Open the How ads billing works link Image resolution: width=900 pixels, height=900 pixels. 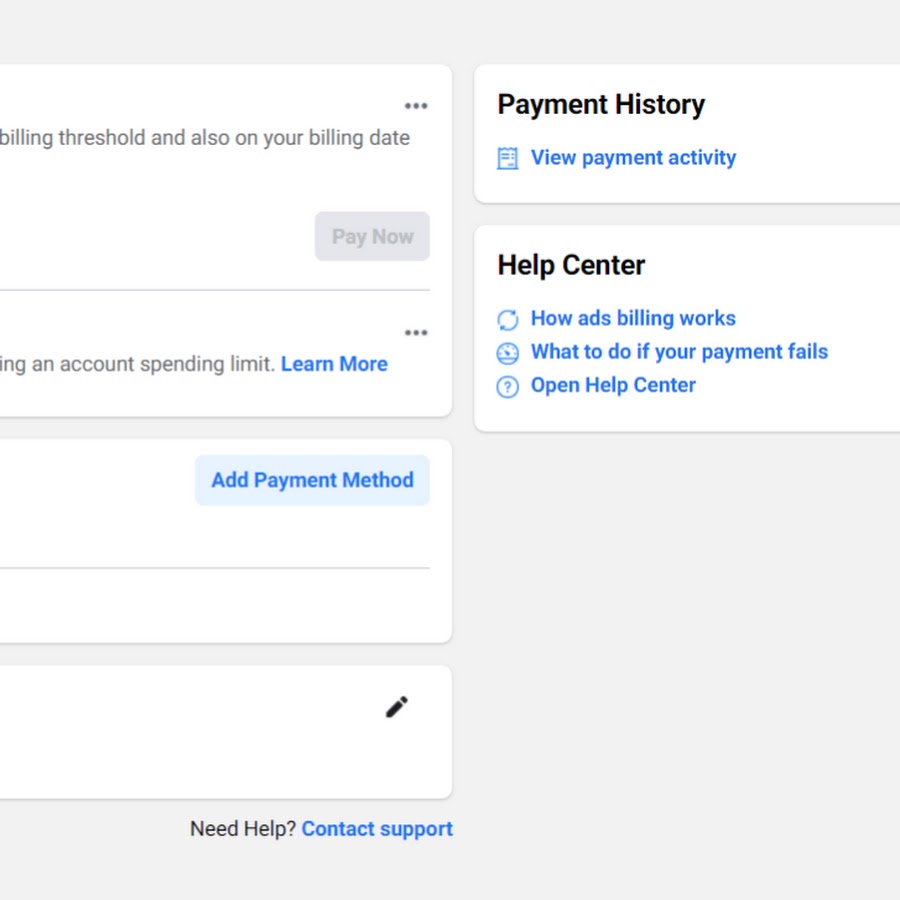point(633,318)
